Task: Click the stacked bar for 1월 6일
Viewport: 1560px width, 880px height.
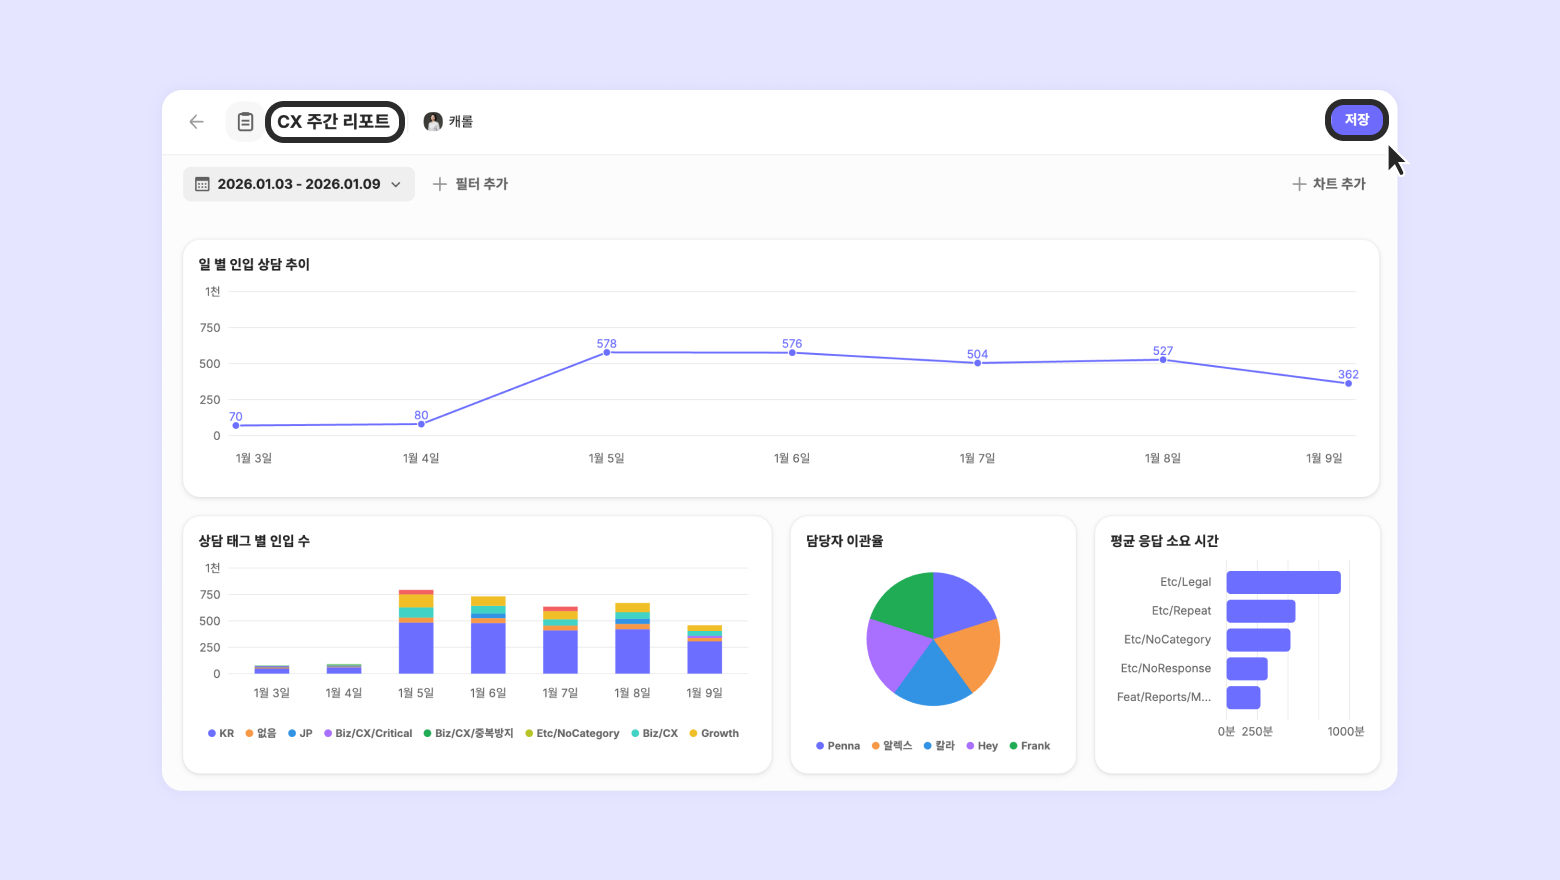Action: tap(488, 635)
